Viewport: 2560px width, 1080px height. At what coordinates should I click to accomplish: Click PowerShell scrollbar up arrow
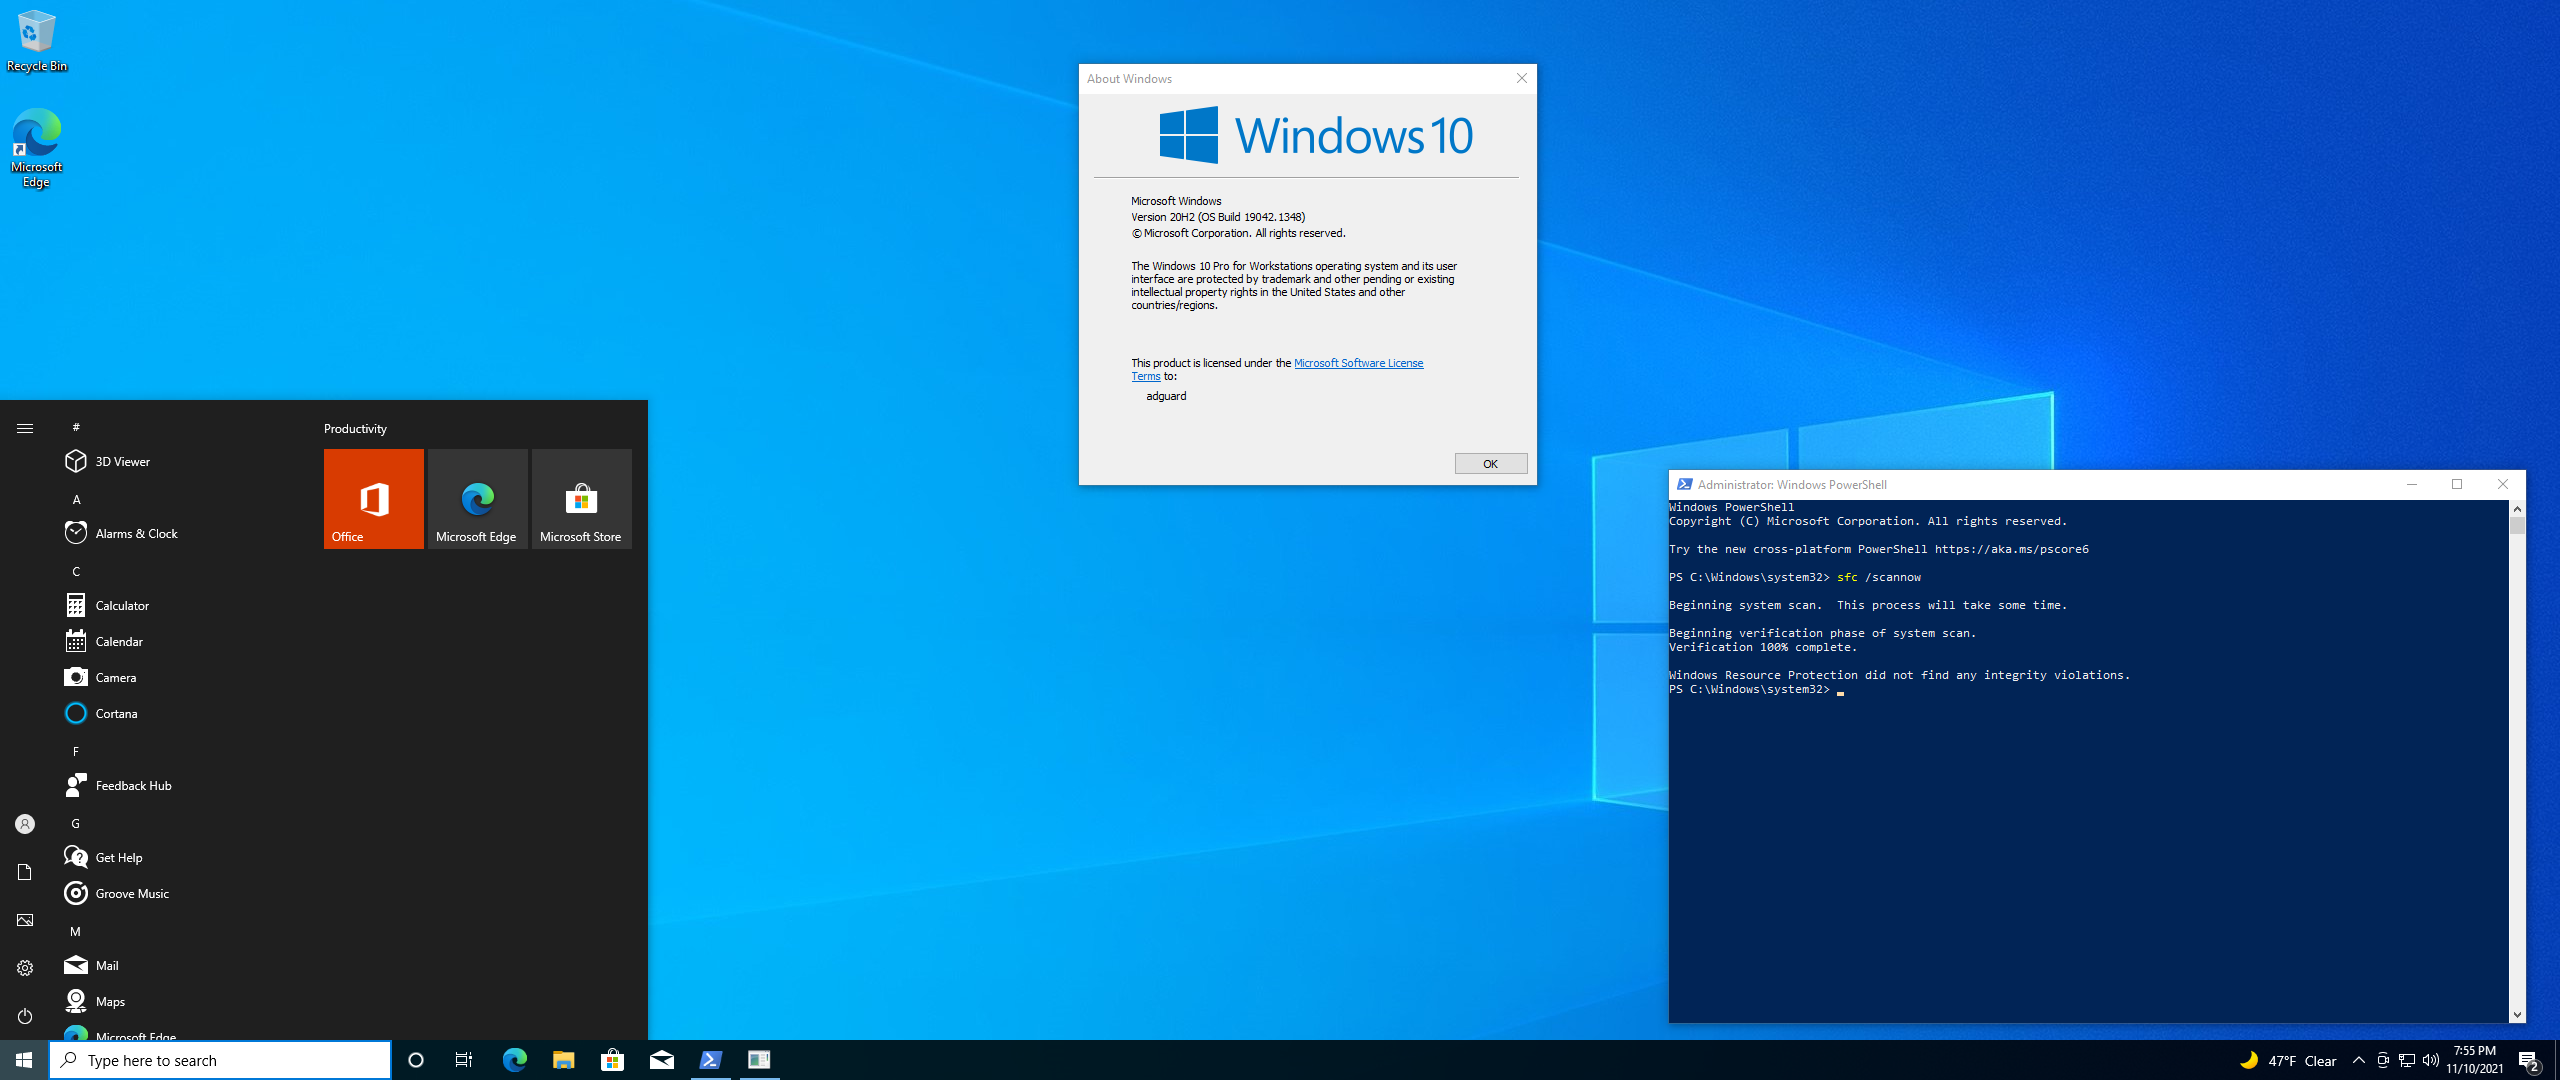pyautogui.click(x=2517, y=508)
